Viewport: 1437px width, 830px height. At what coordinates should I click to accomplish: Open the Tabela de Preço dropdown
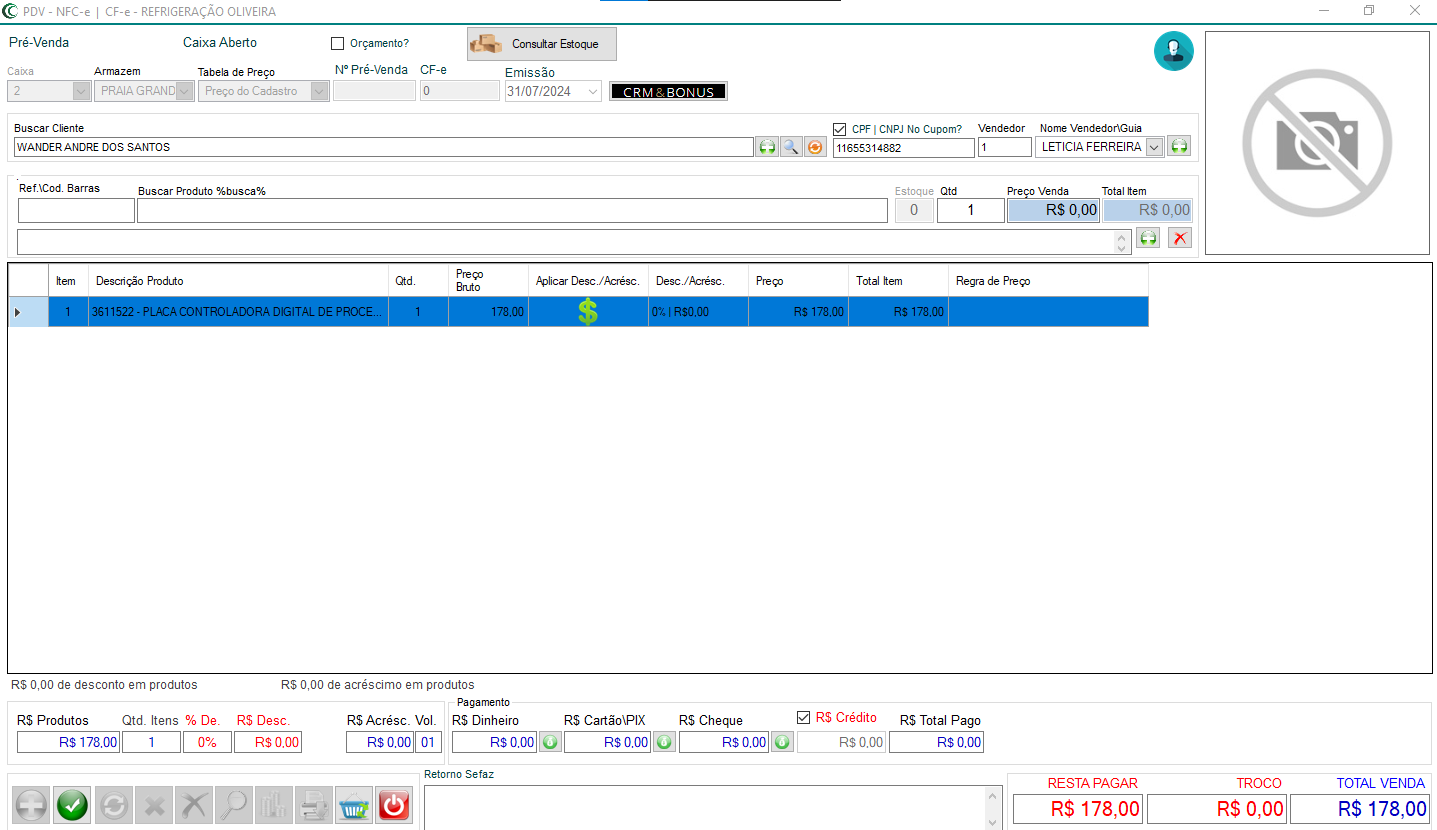(319, 91)
